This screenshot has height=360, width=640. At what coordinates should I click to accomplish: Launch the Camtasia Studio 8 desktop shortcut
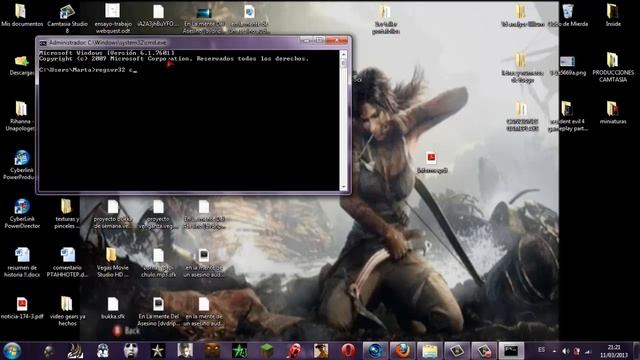[x=67, y=18]
